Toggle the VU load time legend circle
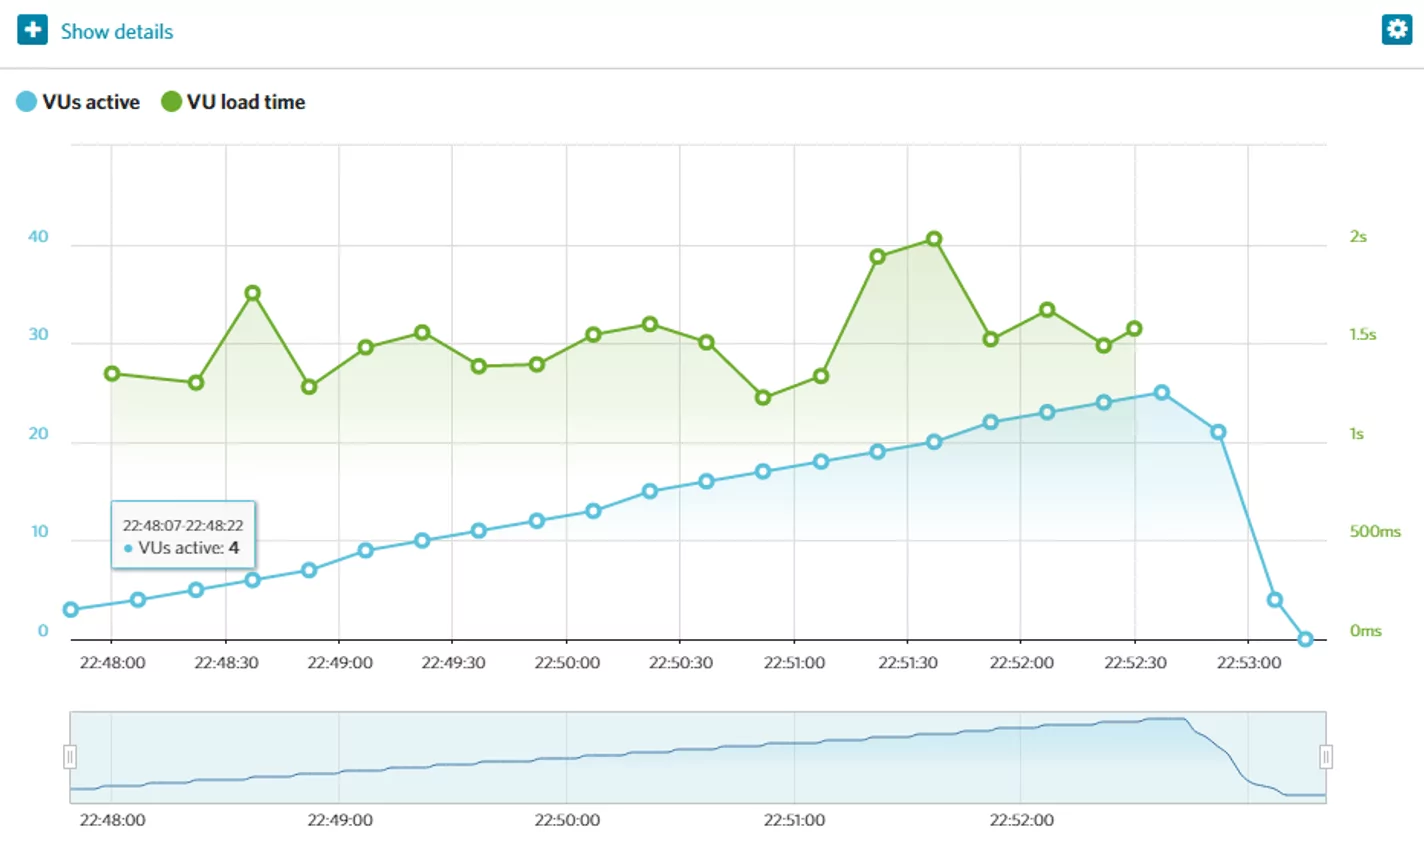Viewport: 1424px width, 842px height. coord(171,102)
